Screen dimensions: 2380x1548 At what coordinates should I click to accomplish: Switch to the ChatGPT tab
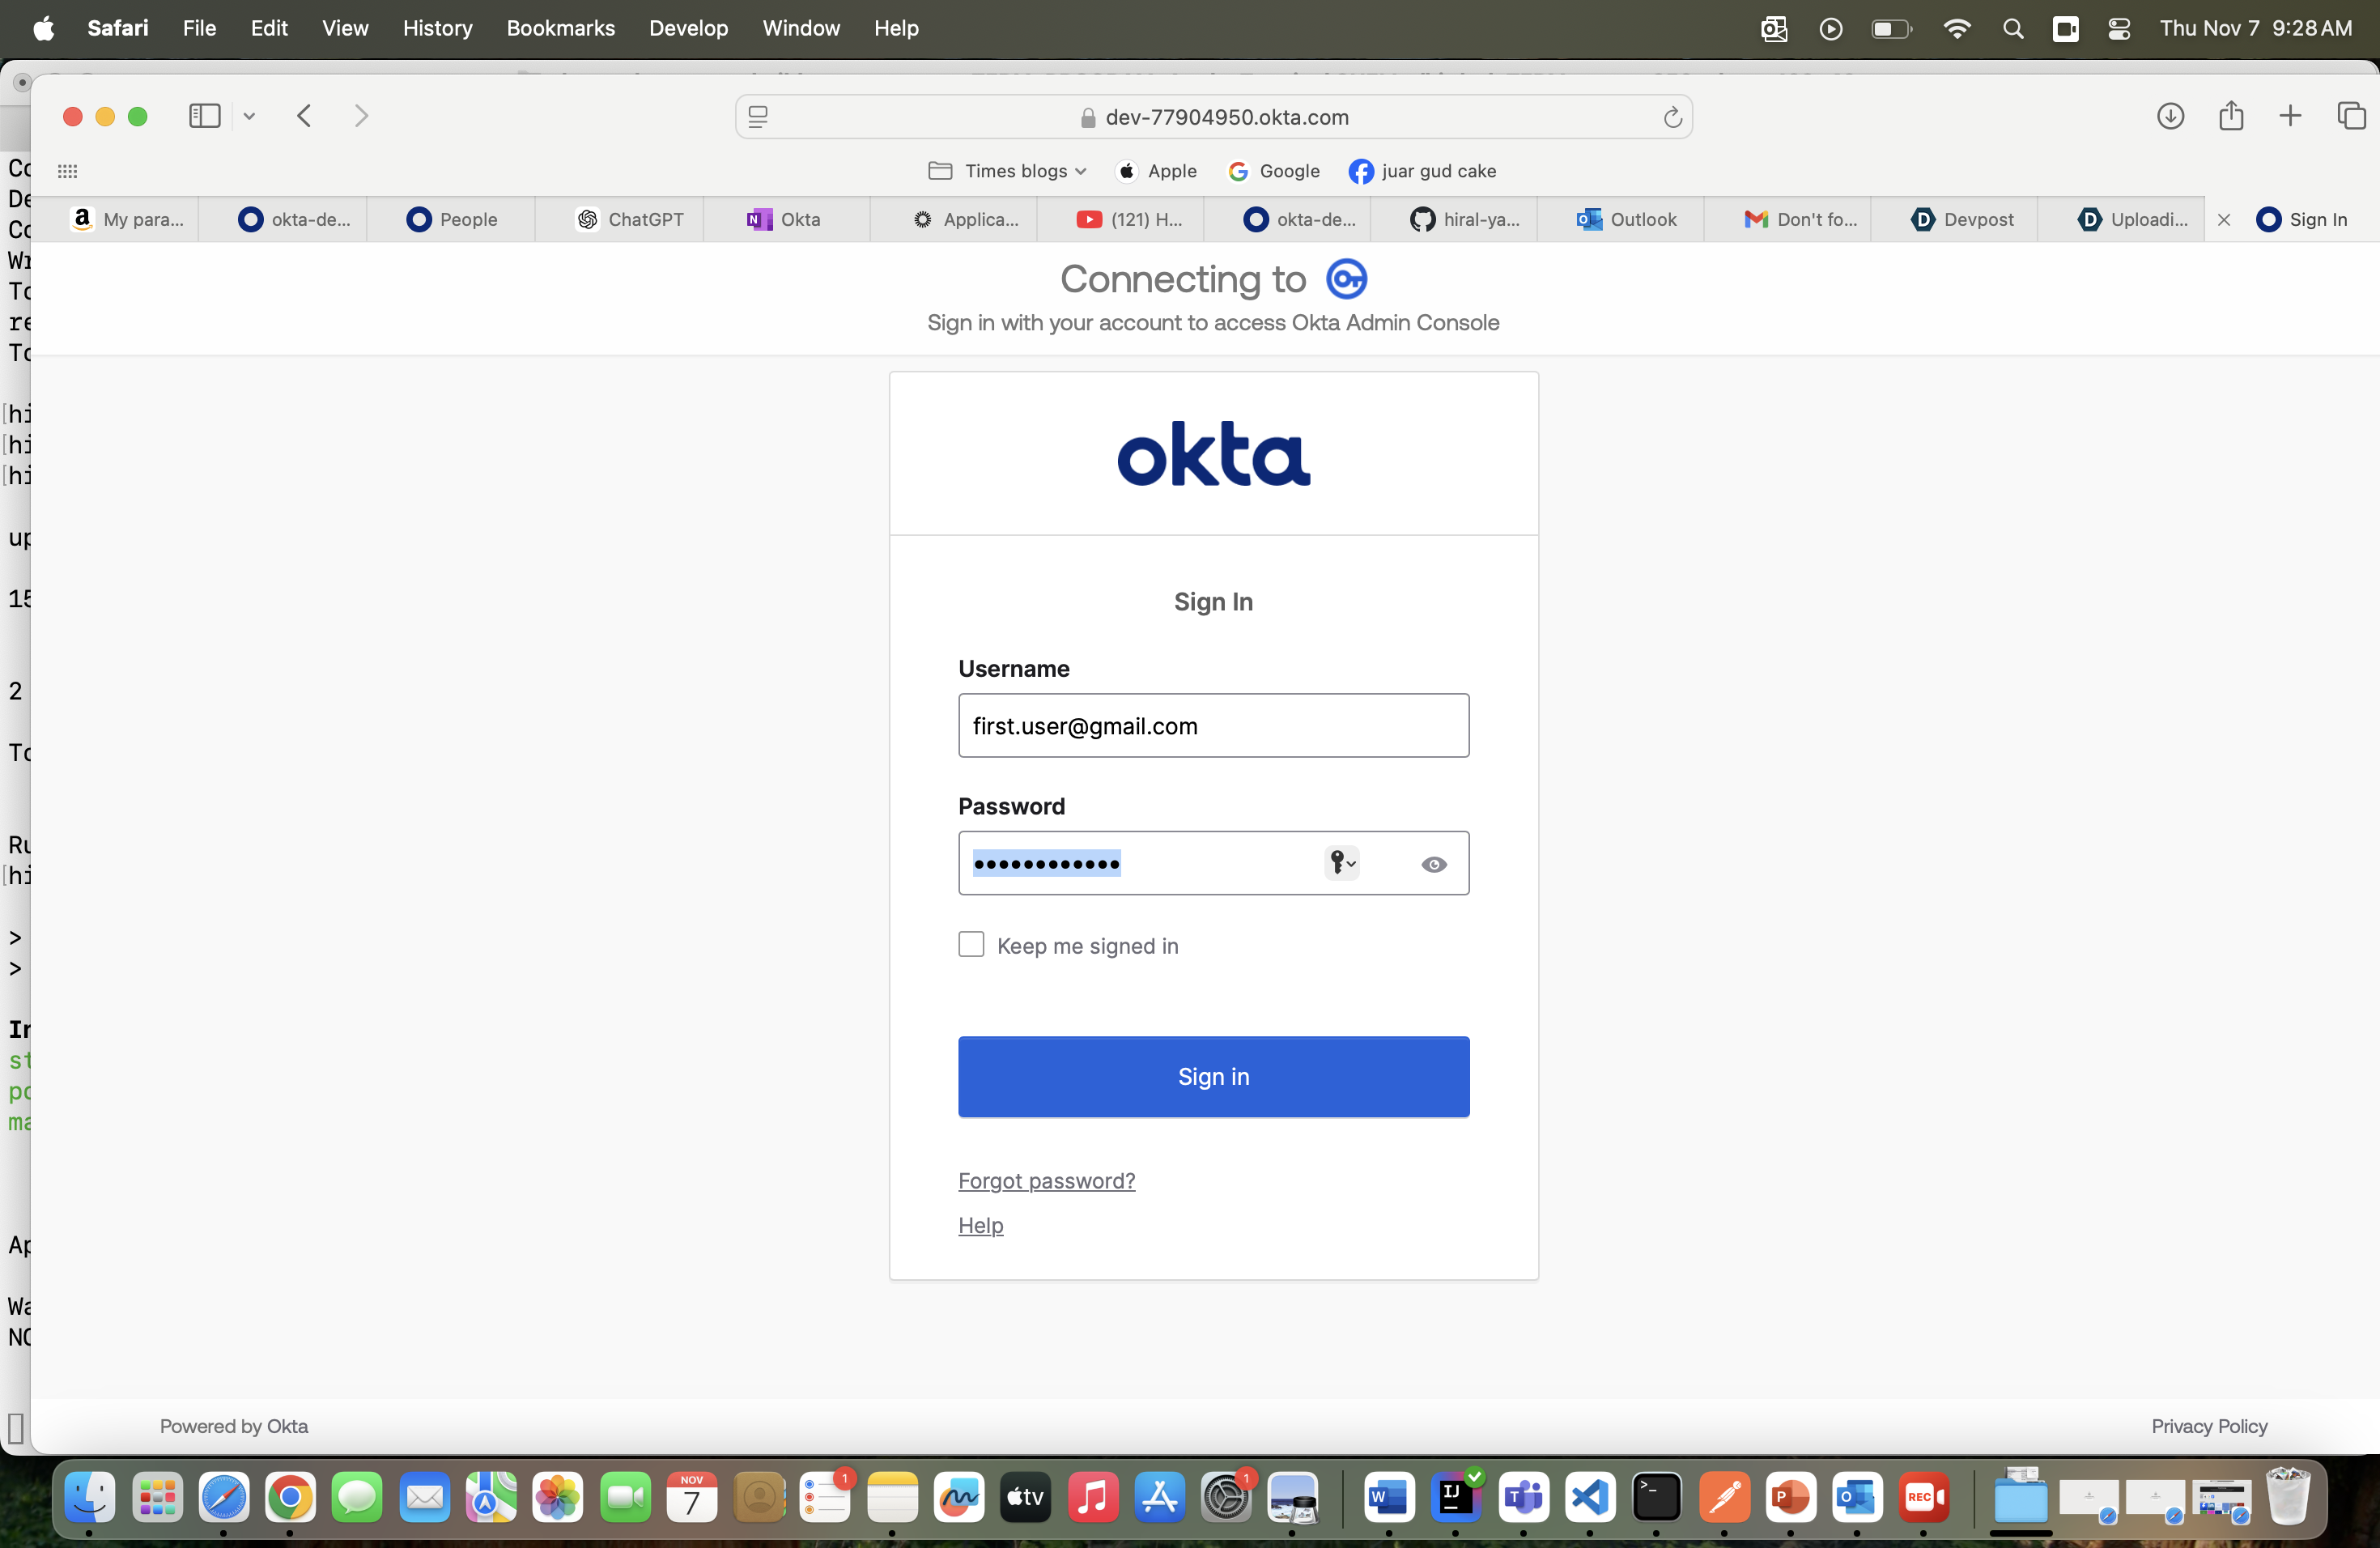[x=630, y=219]
